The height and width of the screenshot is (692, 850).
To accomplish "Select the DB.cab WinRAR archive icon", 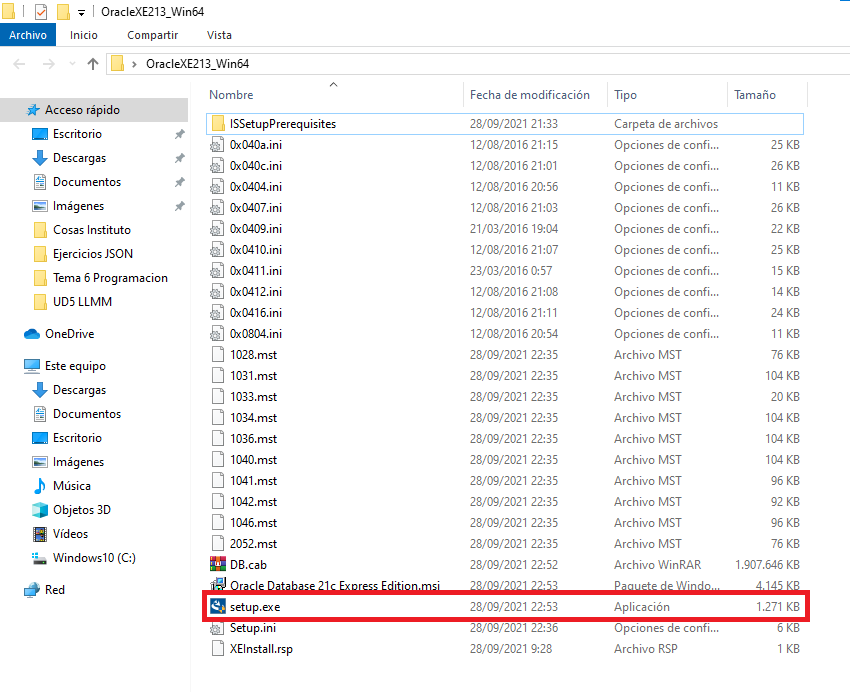I will pyautogui.click(x=218, y=565).
